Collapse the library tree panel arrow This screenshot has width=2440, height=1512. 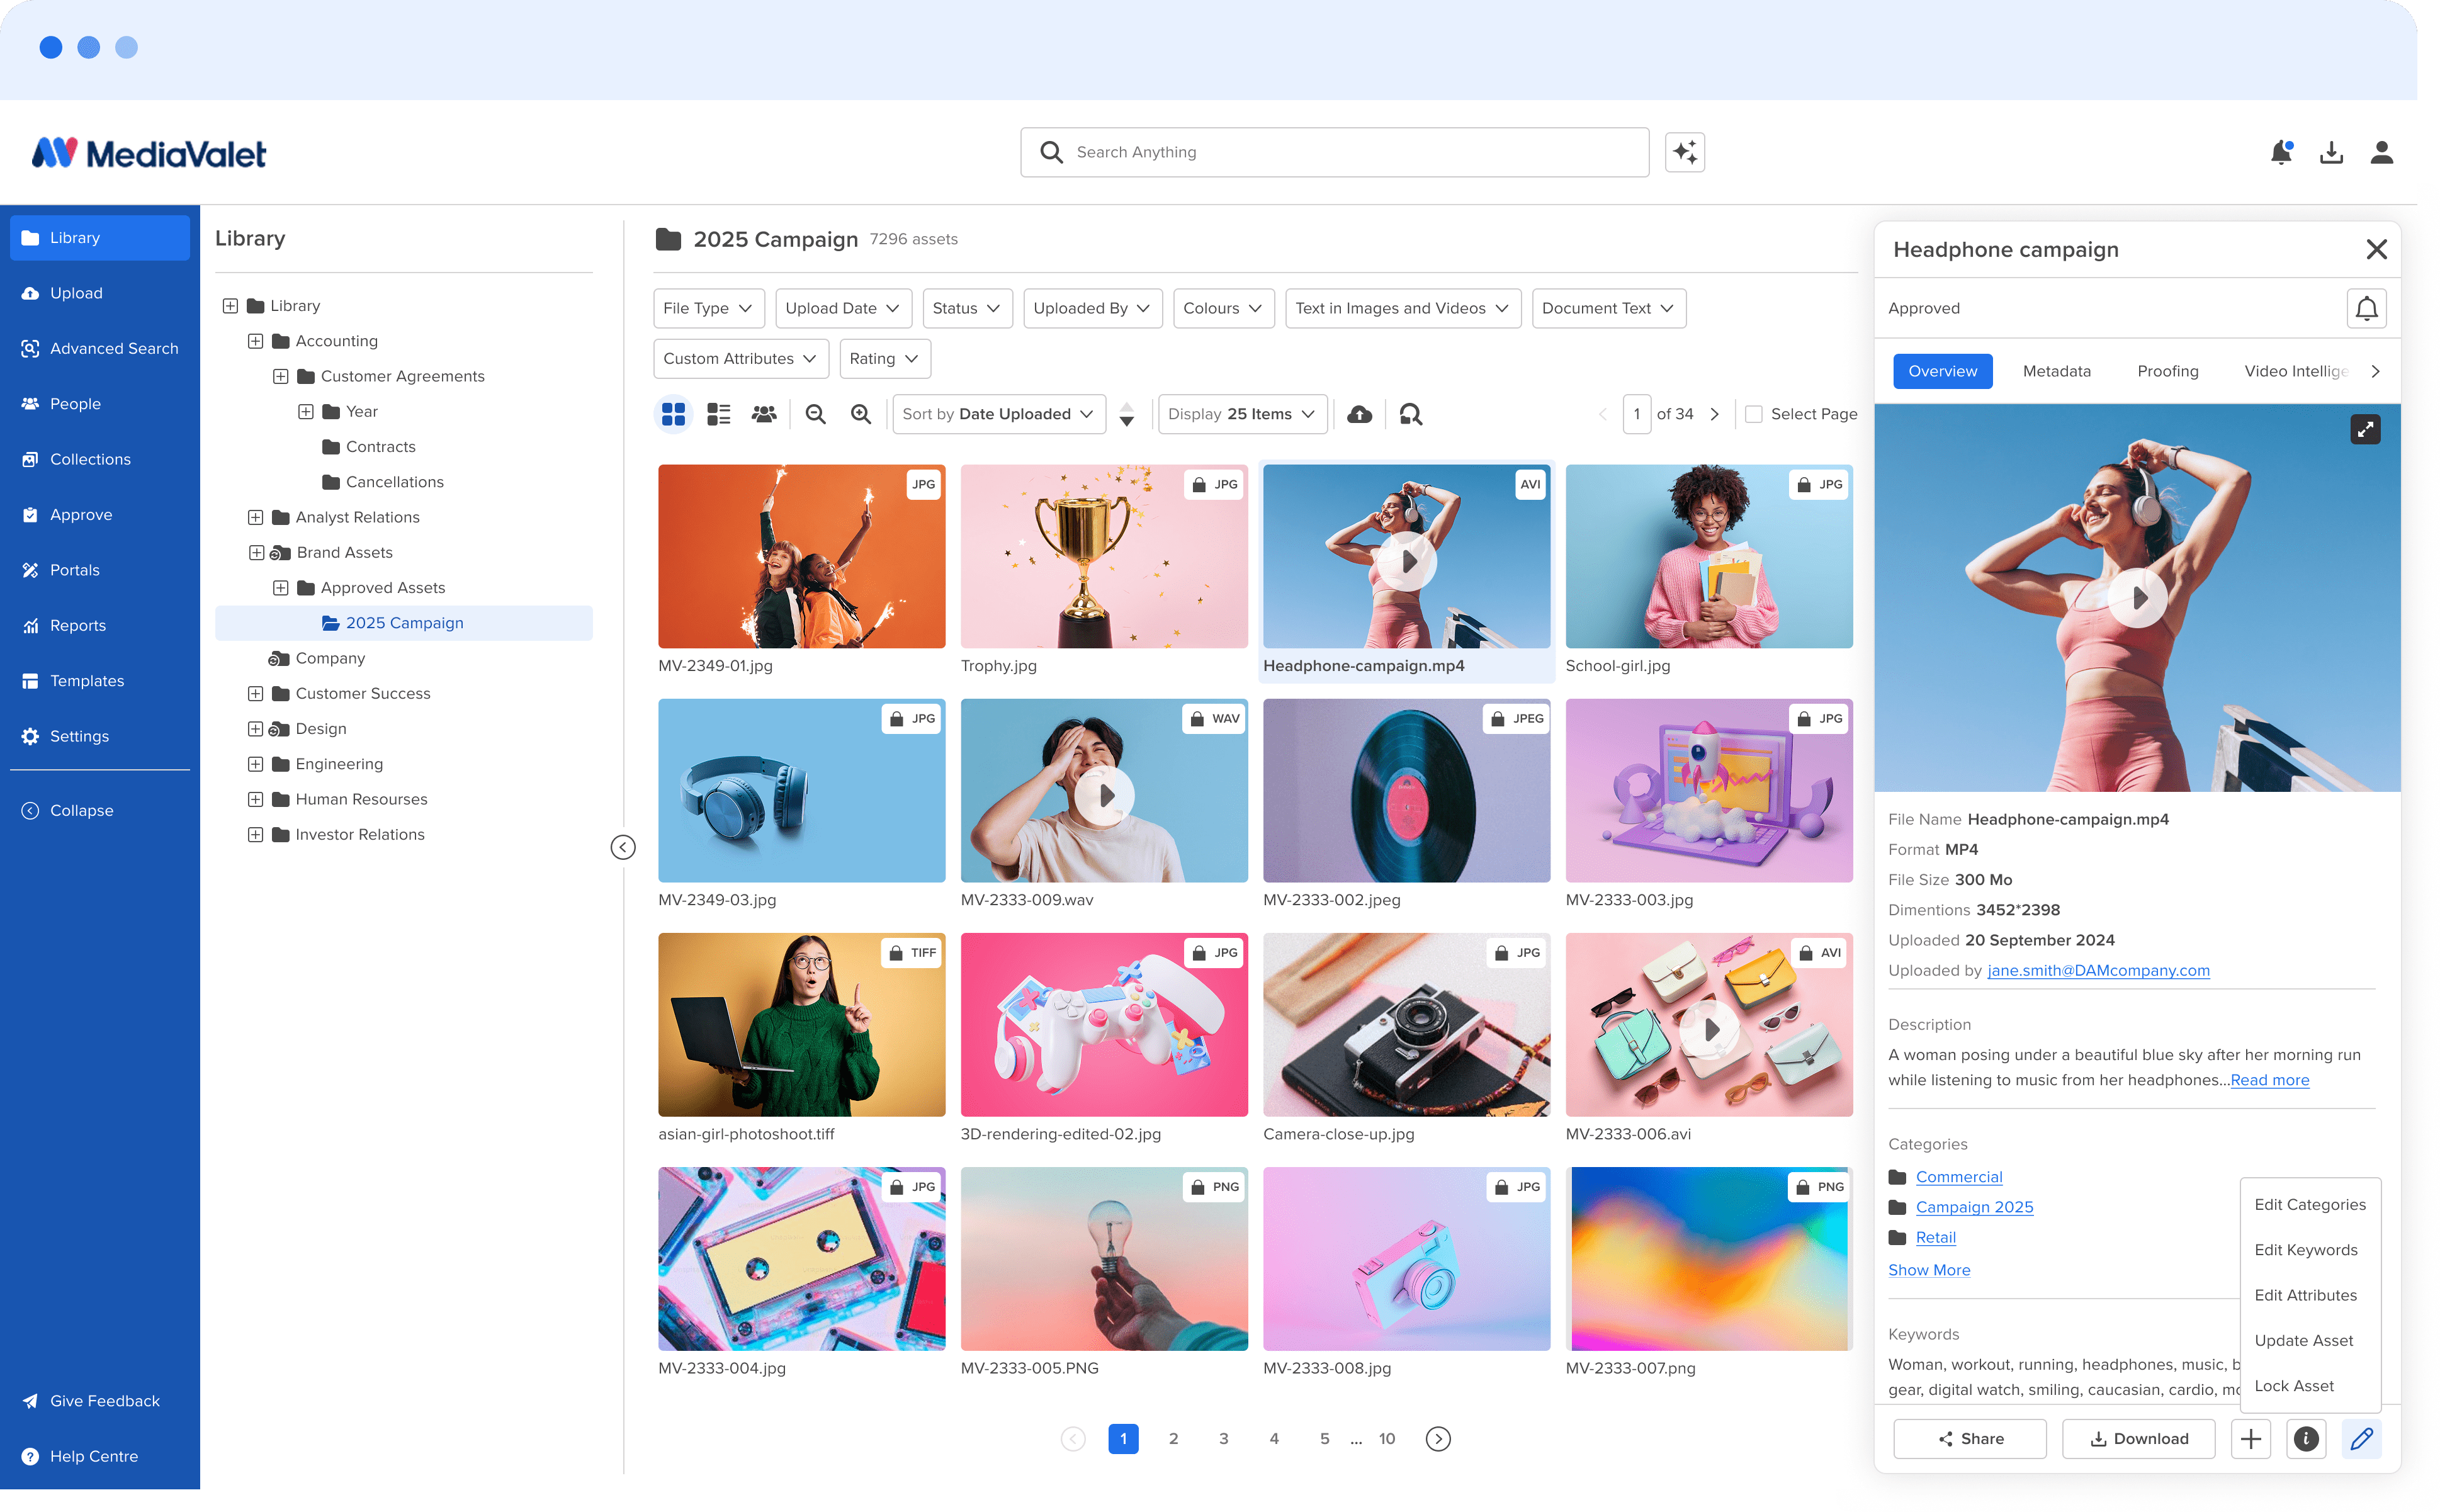coord(622,847)
